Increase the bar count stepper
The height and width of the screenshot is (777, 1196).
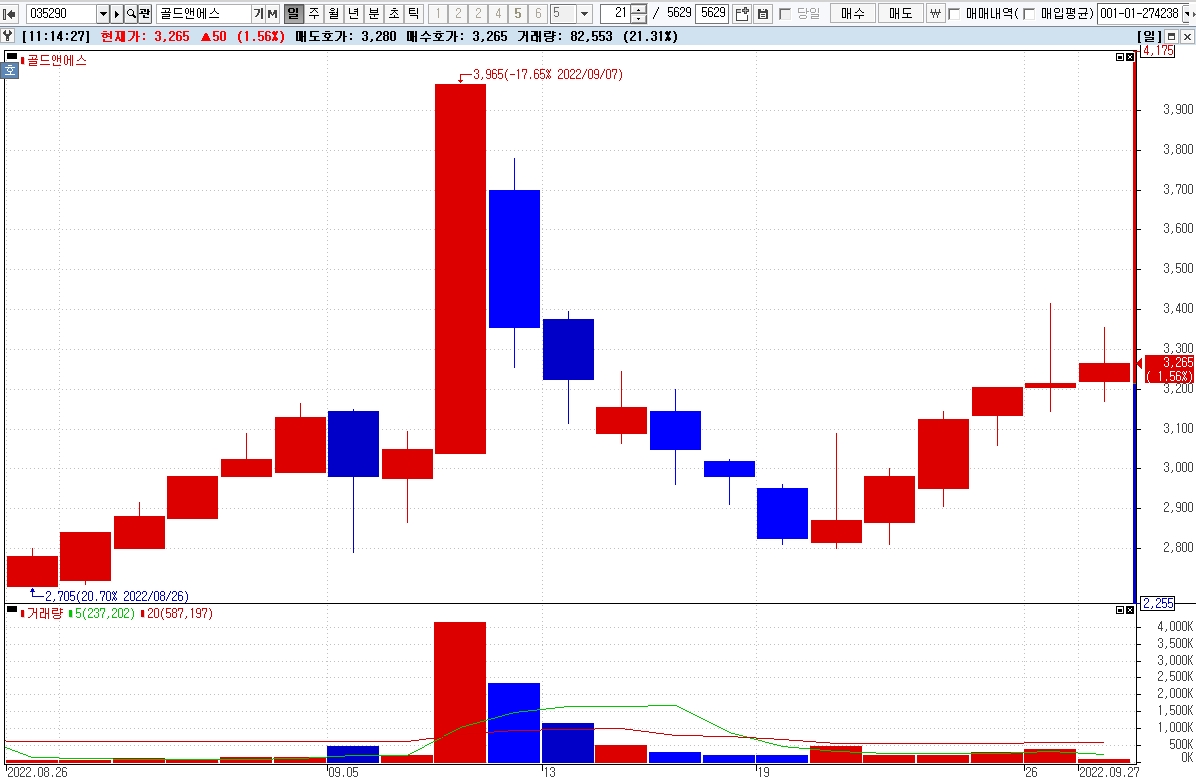click(638, 9)
